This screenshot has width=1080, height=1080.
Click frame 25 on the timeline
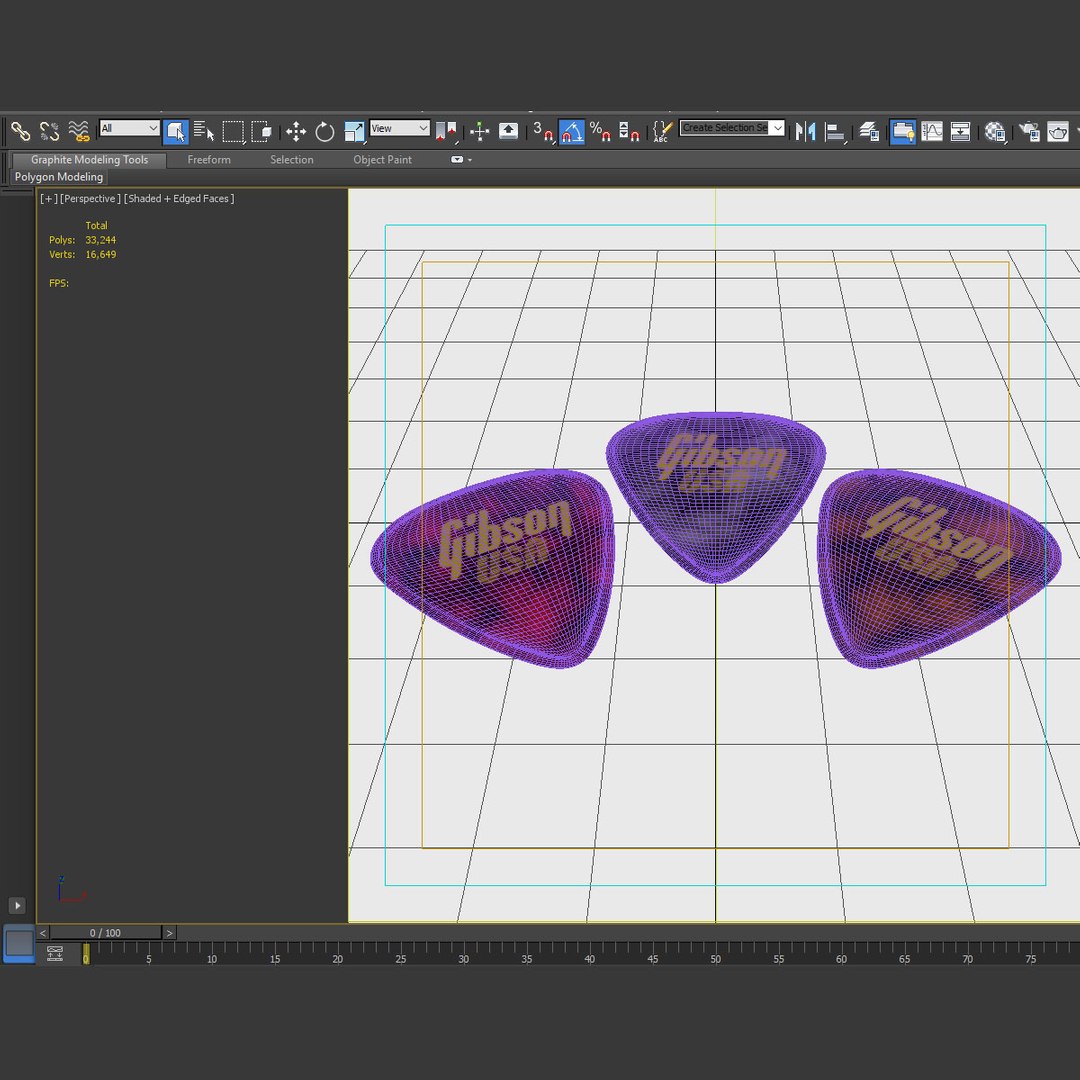tap(400, 958)
